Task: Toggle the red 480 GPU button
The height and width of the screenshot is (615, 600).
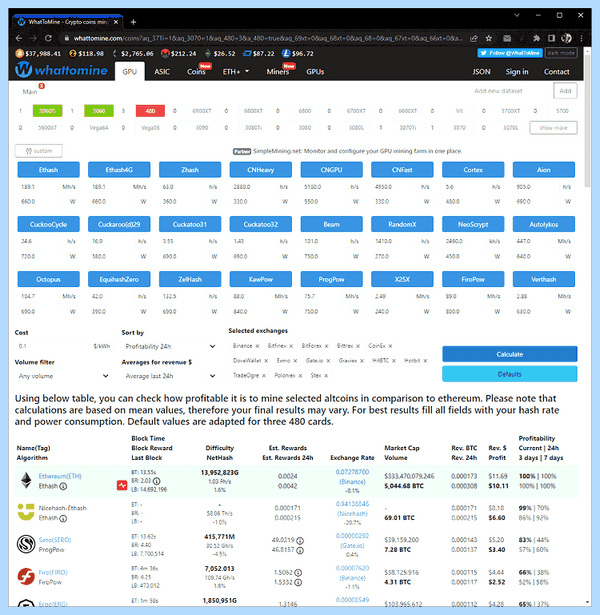Action: tap(150, 111)
